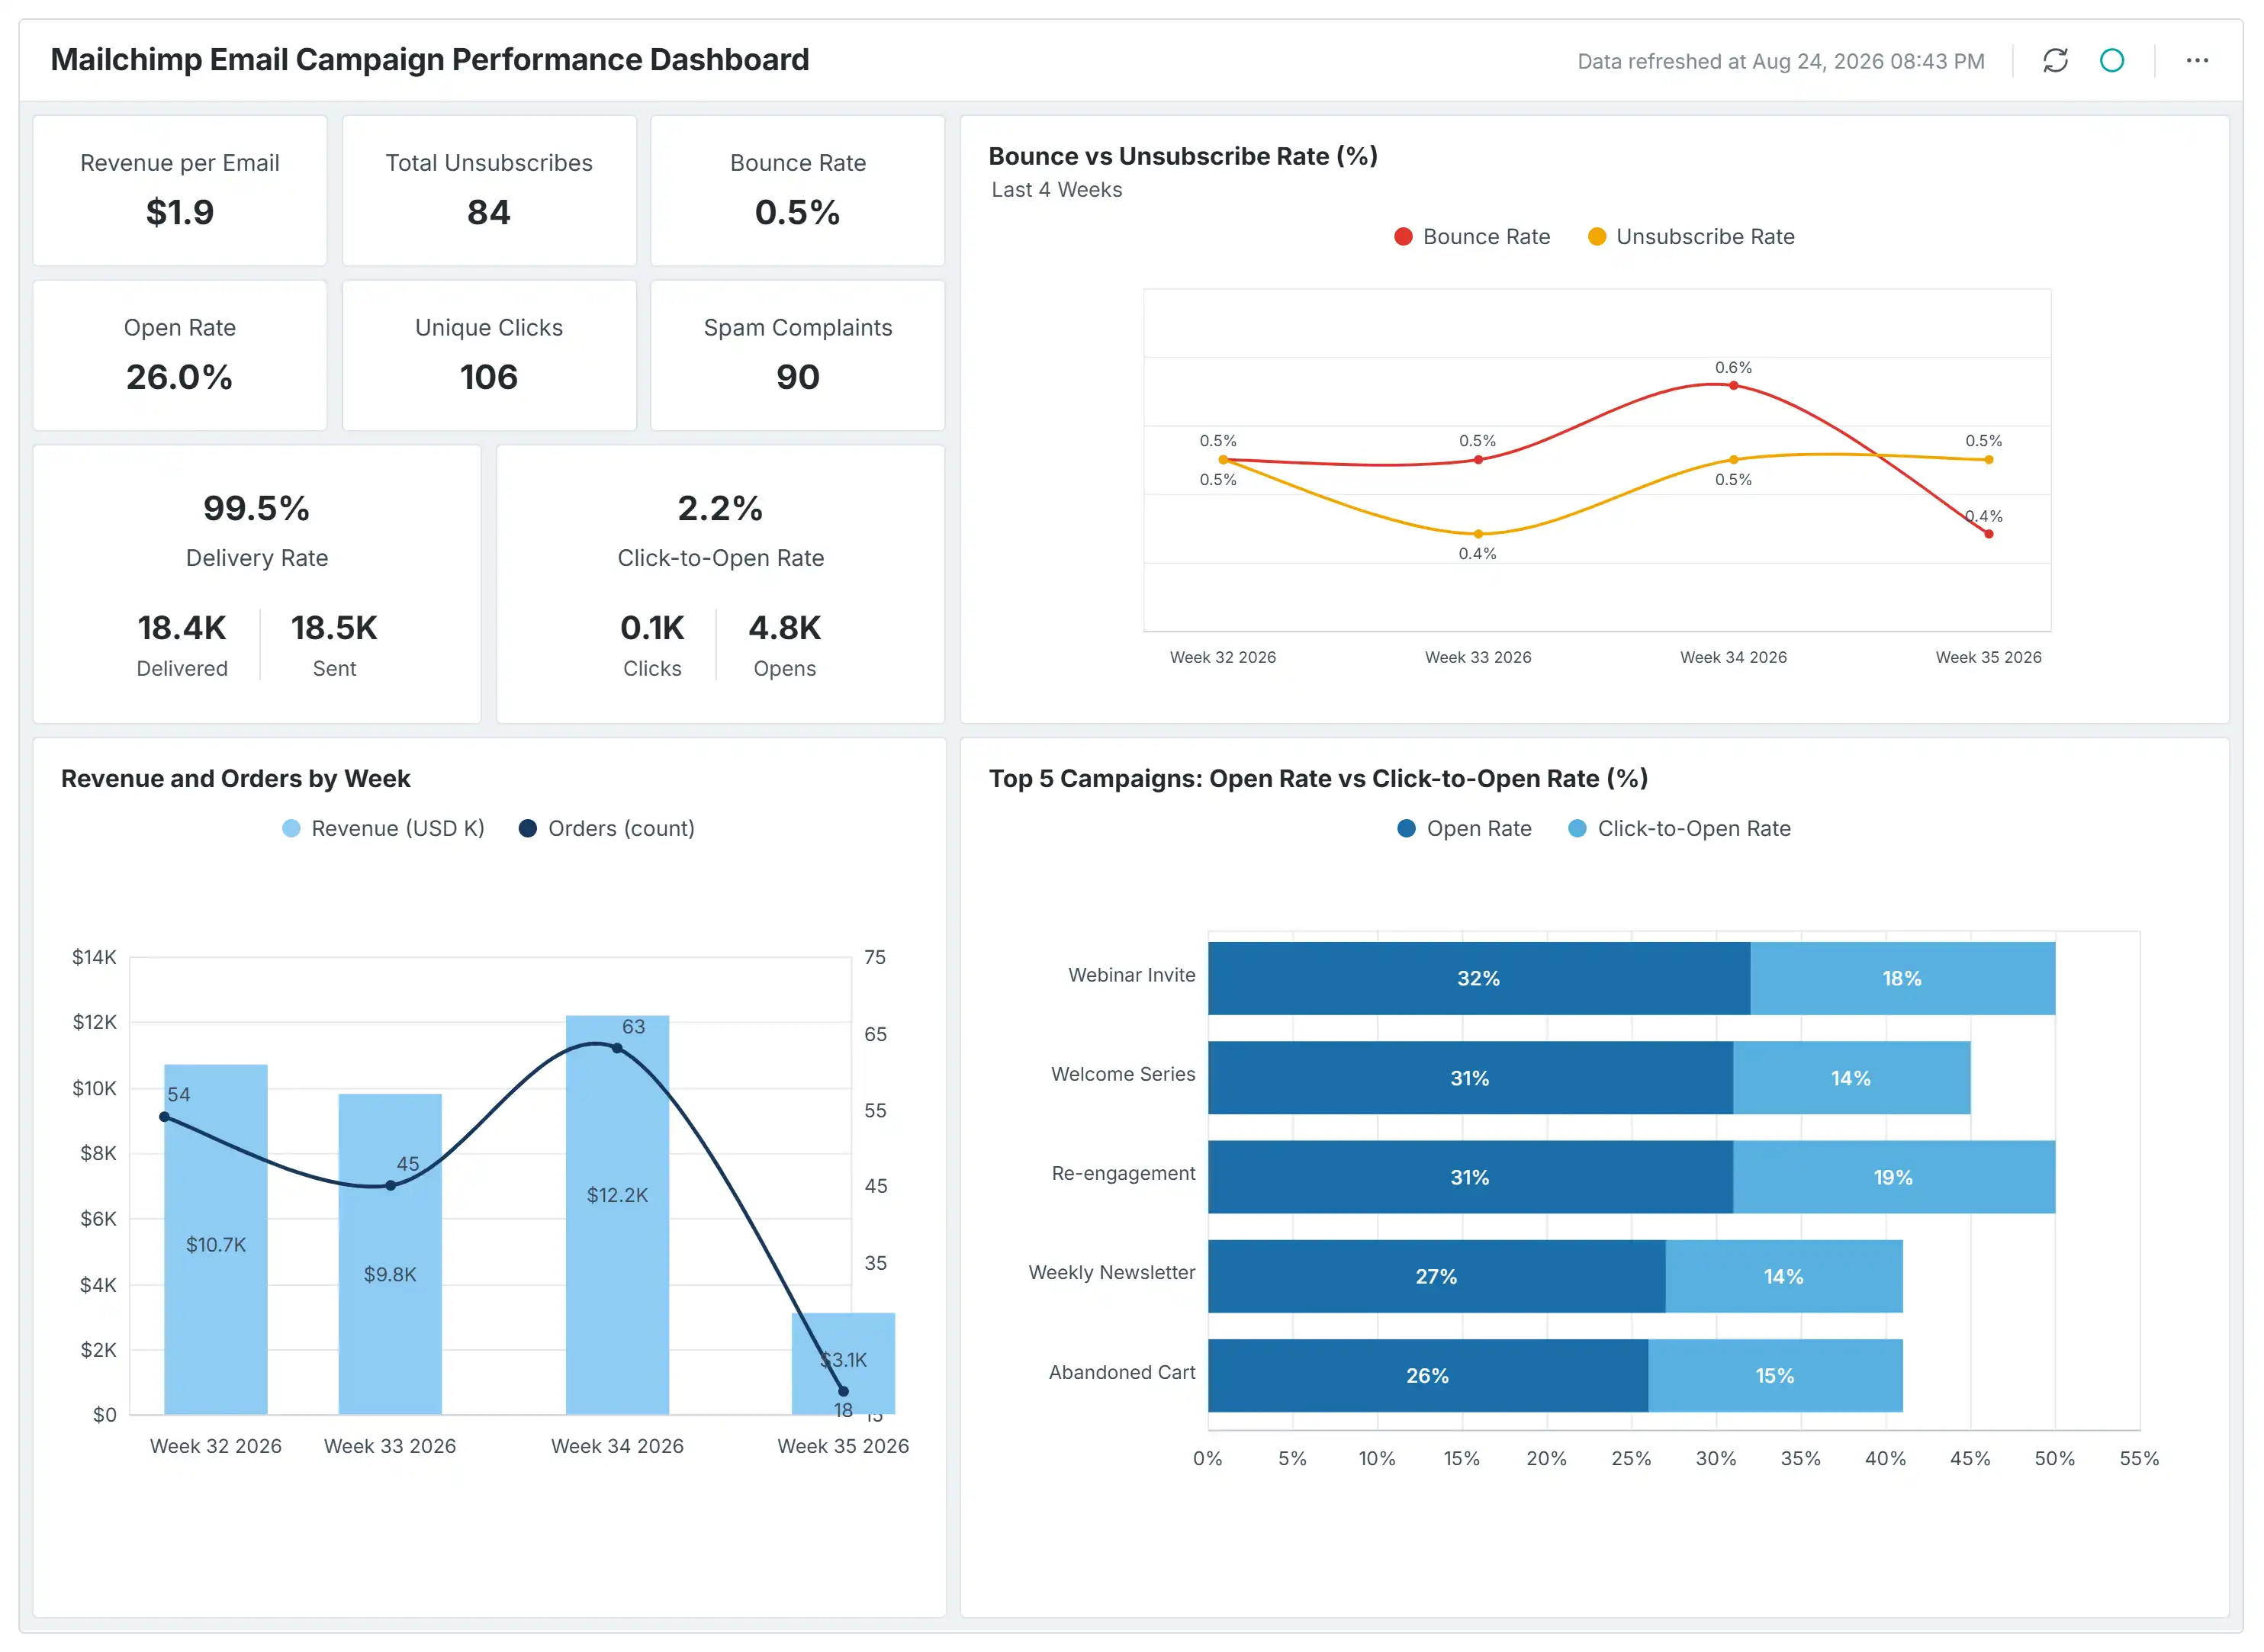2264x1652 pixels.
Task: Click the Week 33 unsubscribe 0.4% point
Action: (1478, 534)
